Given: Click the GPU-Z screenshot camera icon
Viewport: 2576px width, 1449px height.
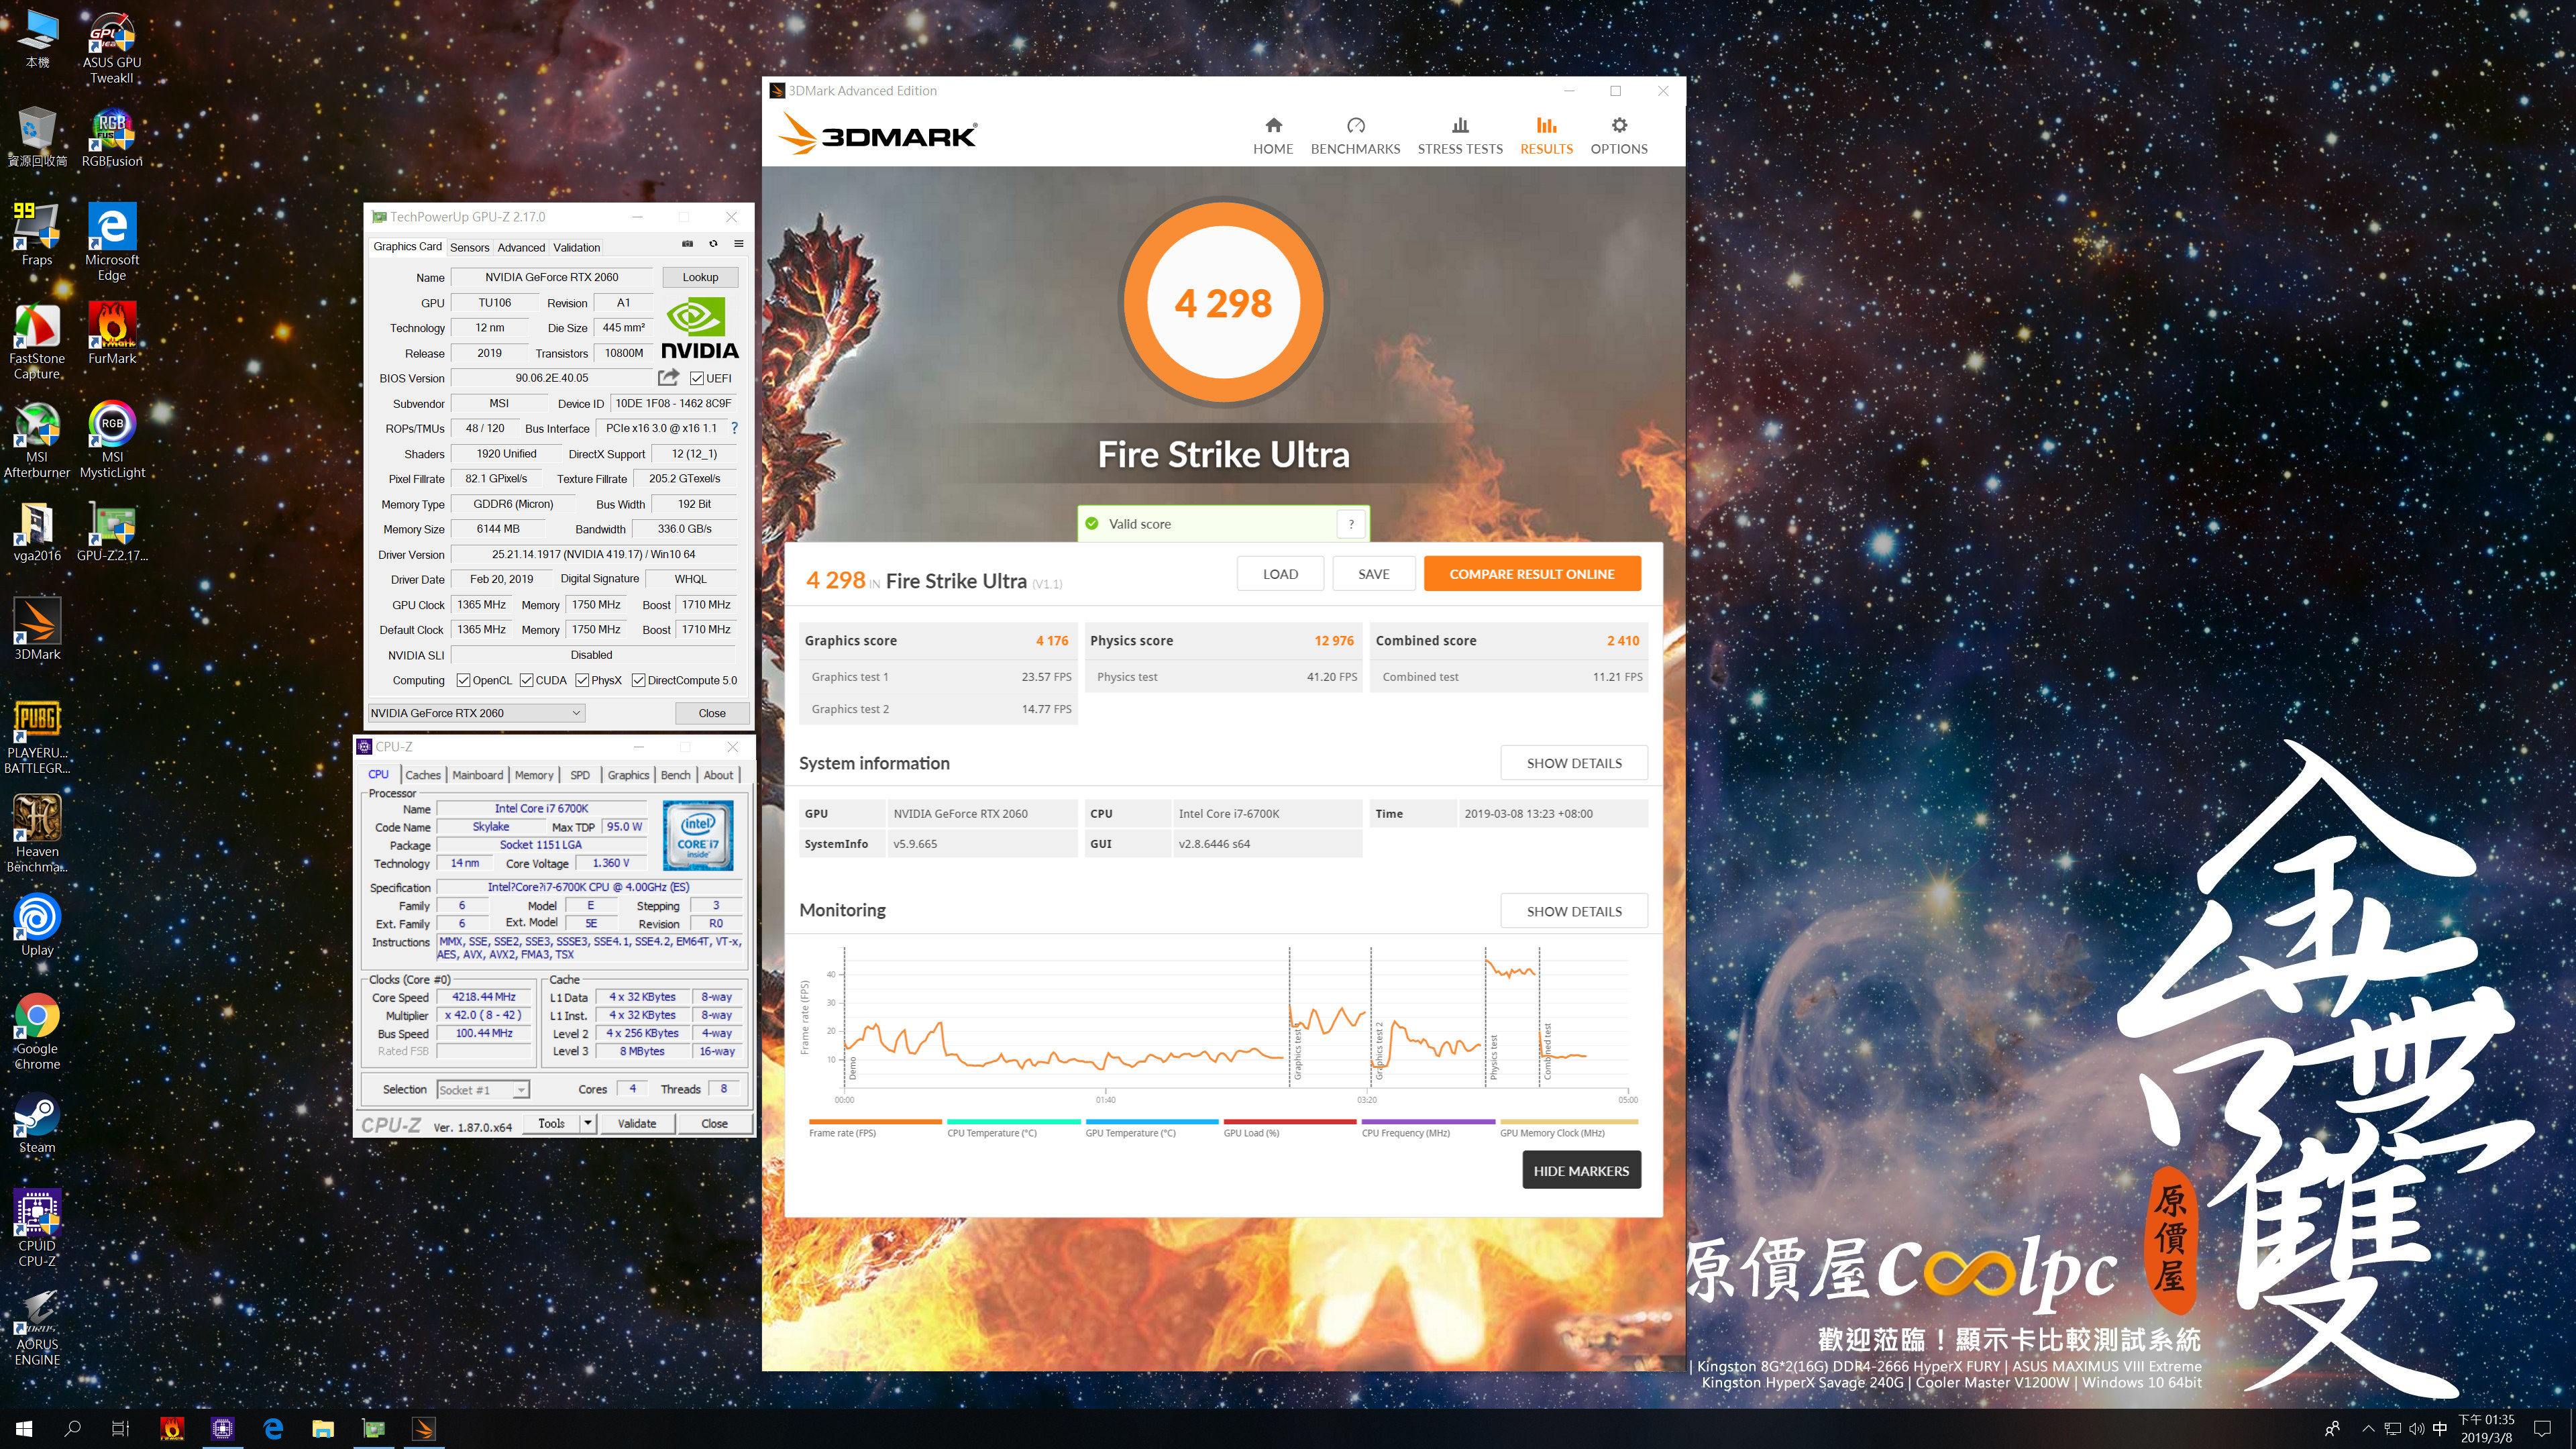Looking at the screenshot, I should click(687, 244).
